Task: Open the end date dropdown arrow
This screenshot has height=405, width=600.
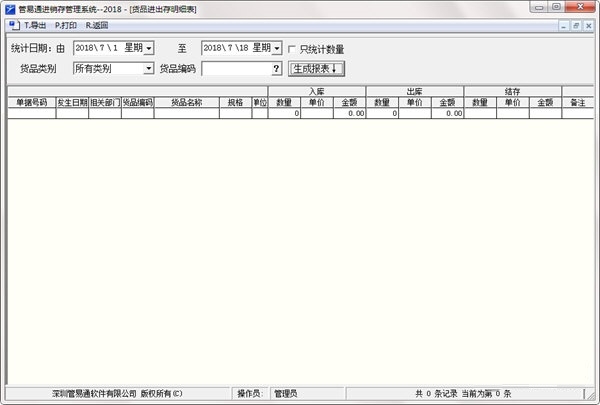Action: [x=277, y=49]
